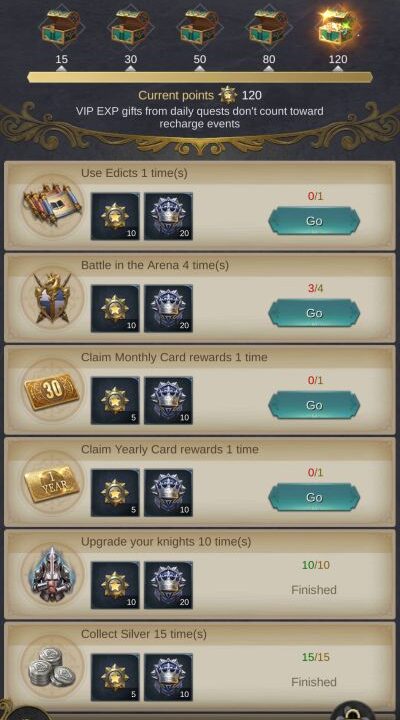Click the gold points progress bar

[200, 77]
